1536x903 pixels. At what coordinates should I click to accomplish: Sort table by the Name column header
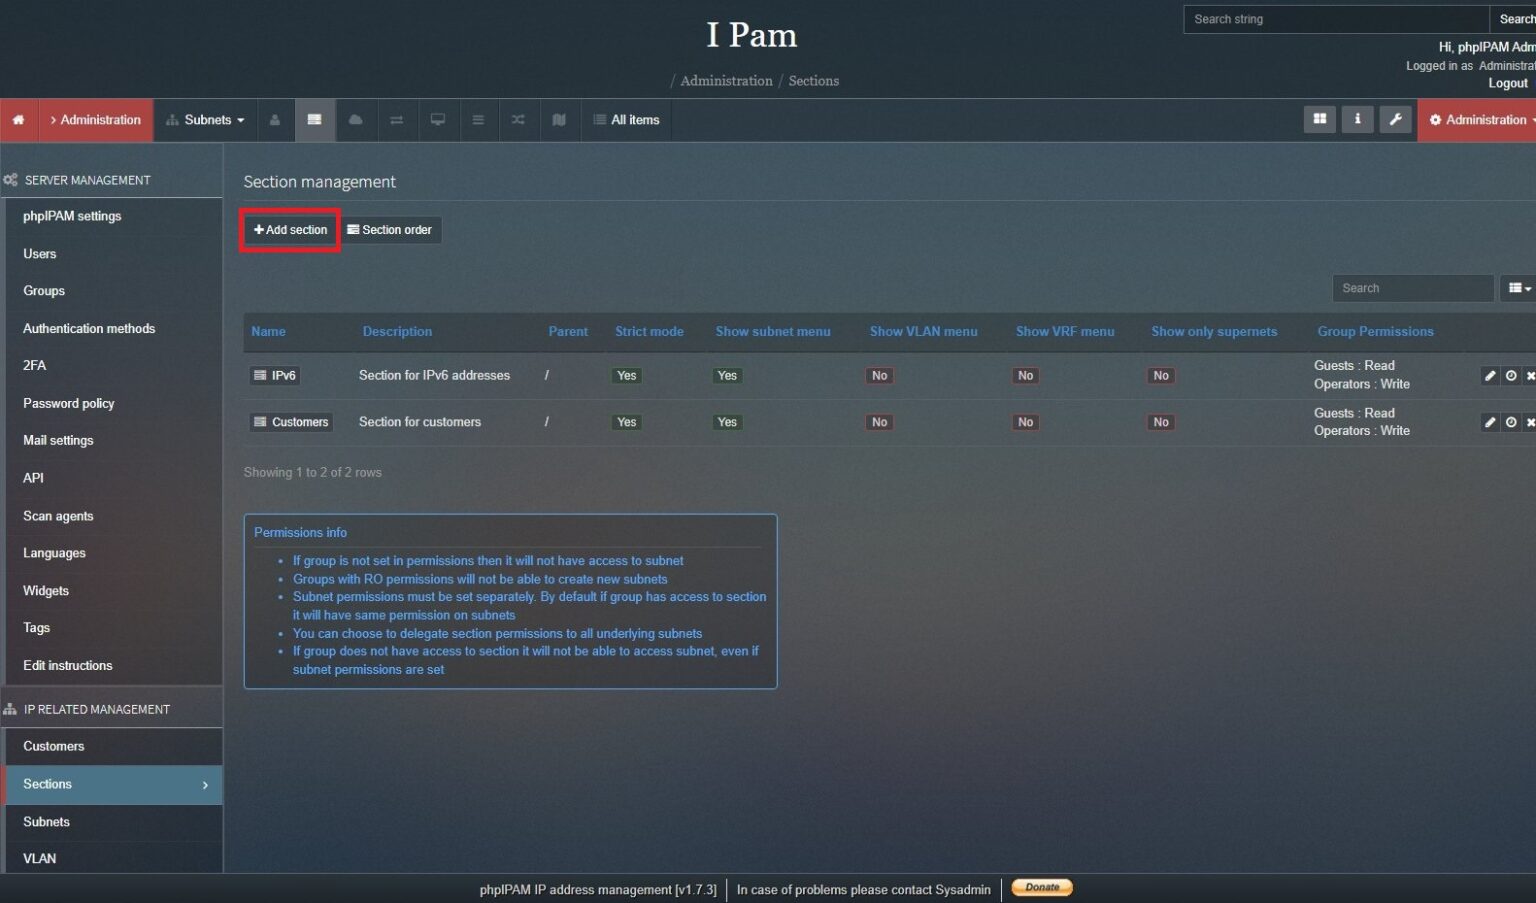click(268, 332)
